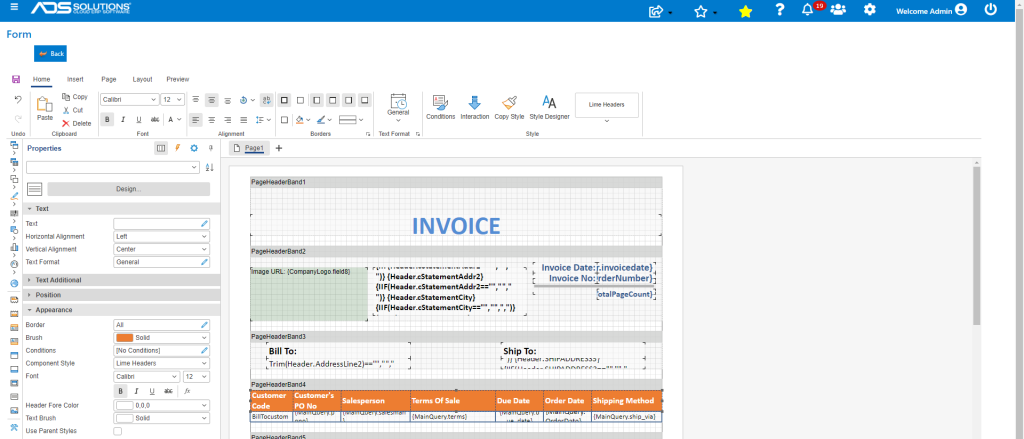Click the Back button

50,54
